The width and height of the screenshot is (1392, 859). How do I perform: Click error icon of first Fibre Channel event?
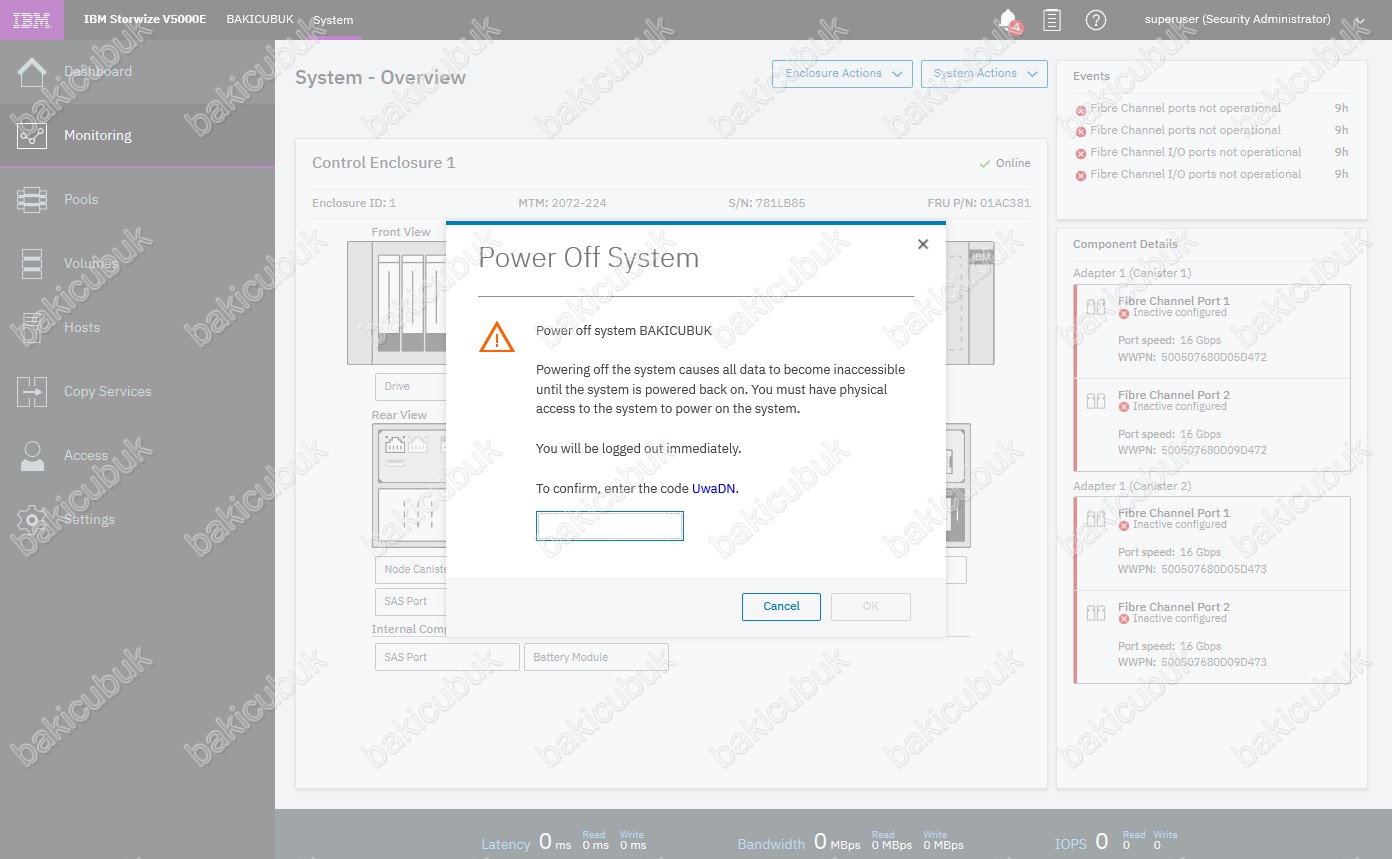(x=1081, y=110)
